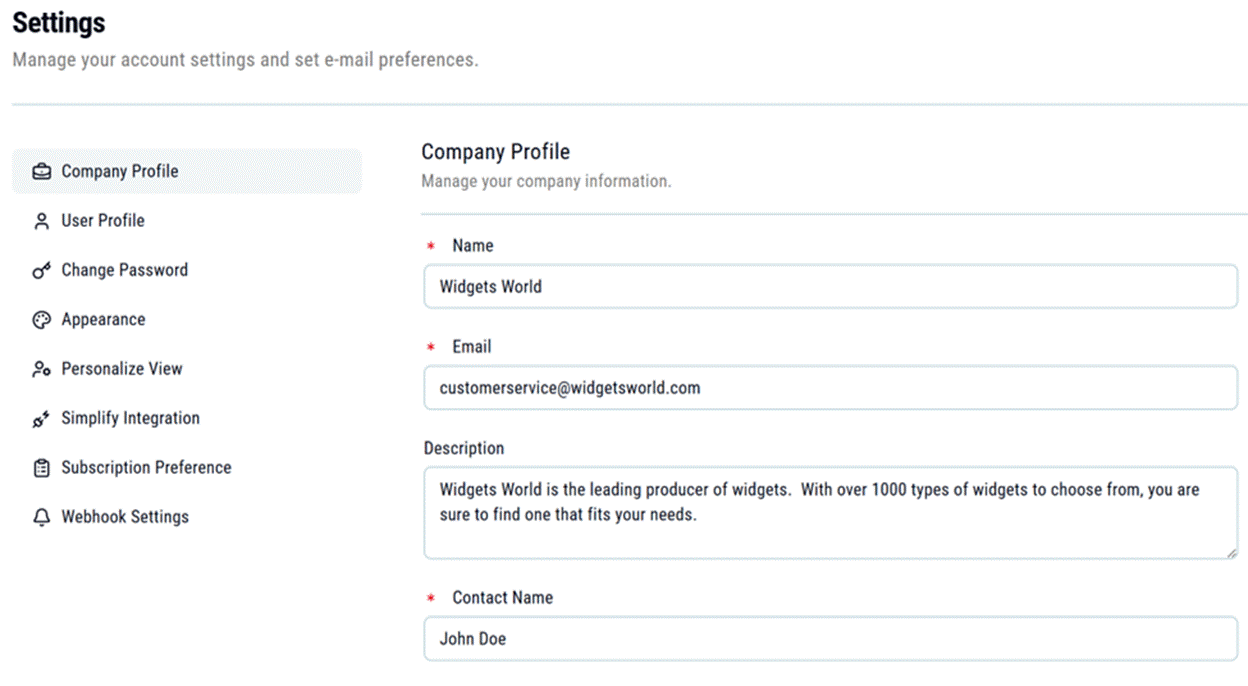1248x686 pixels.
Task: Click the wand icon next to Simplify Integration
Action: 41,418
